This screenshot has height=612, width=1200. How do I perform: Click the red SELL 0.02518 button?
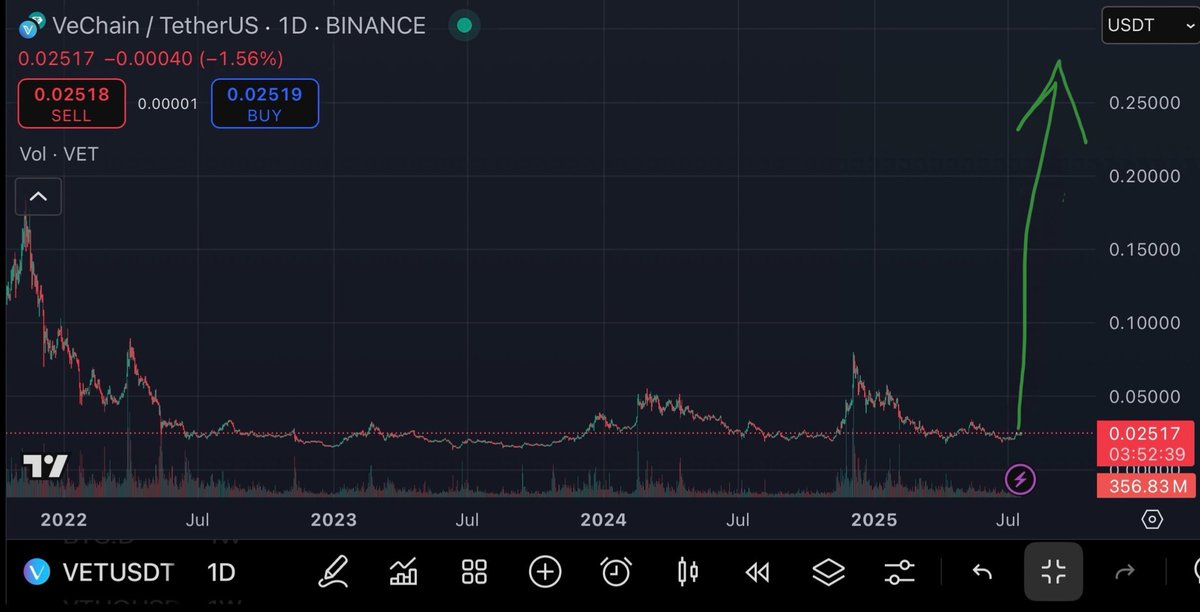[x=71, y=104]
